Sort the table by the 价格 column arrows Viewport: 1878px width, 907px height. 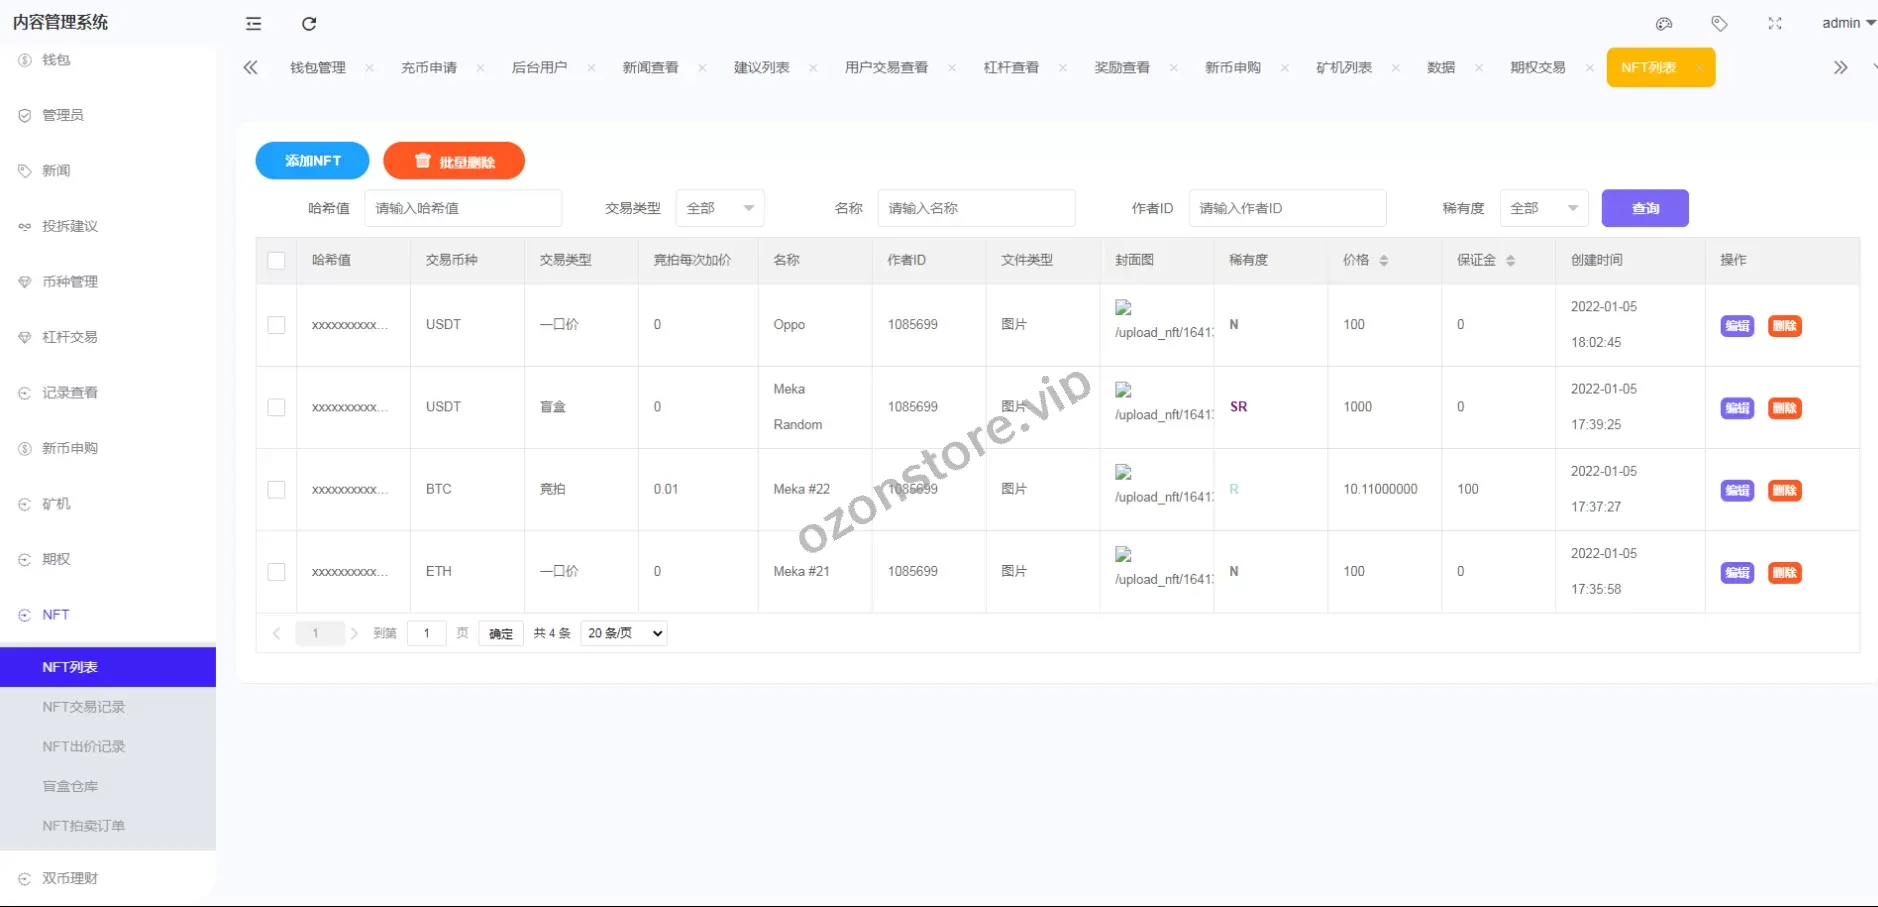click(1384, 260)
